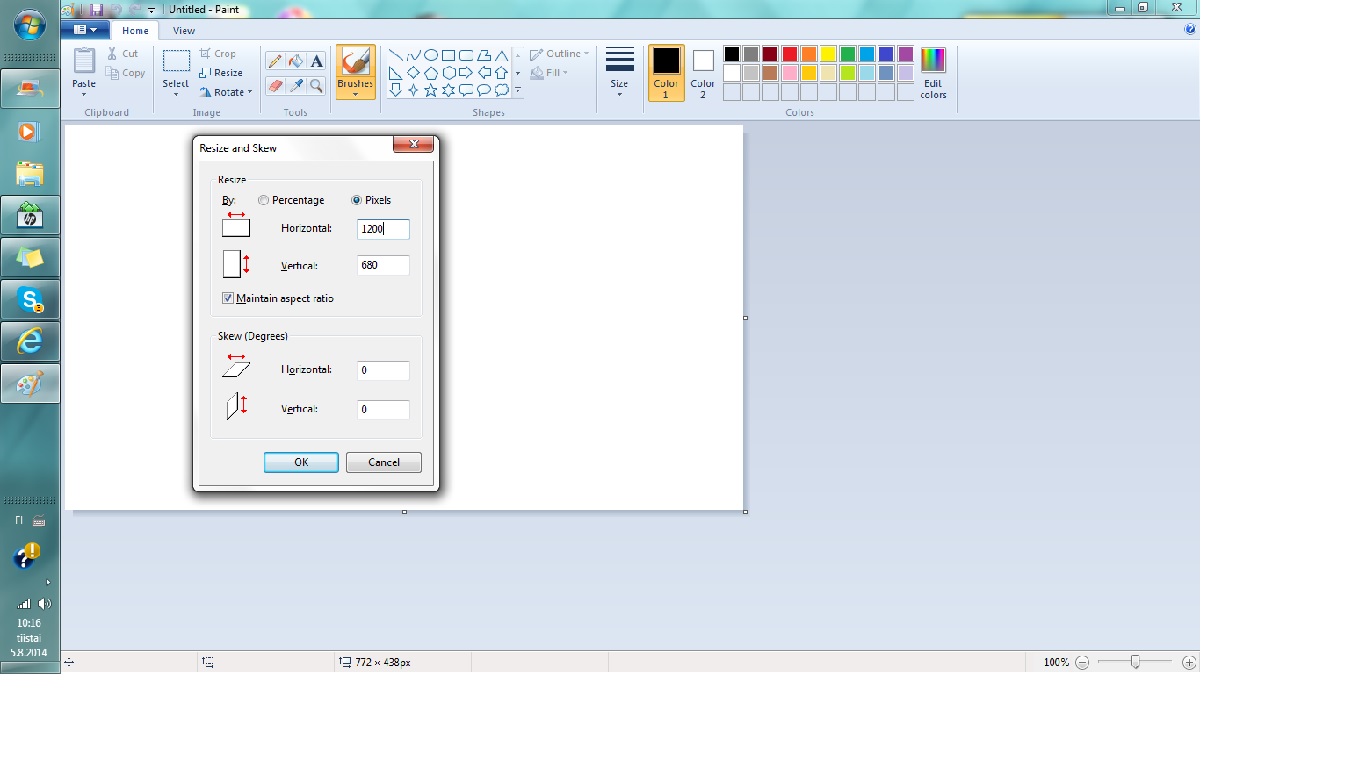Screen dimensions: 1366x768
Task: Switch to the View ribbon tab
Action: click(184, 31)
